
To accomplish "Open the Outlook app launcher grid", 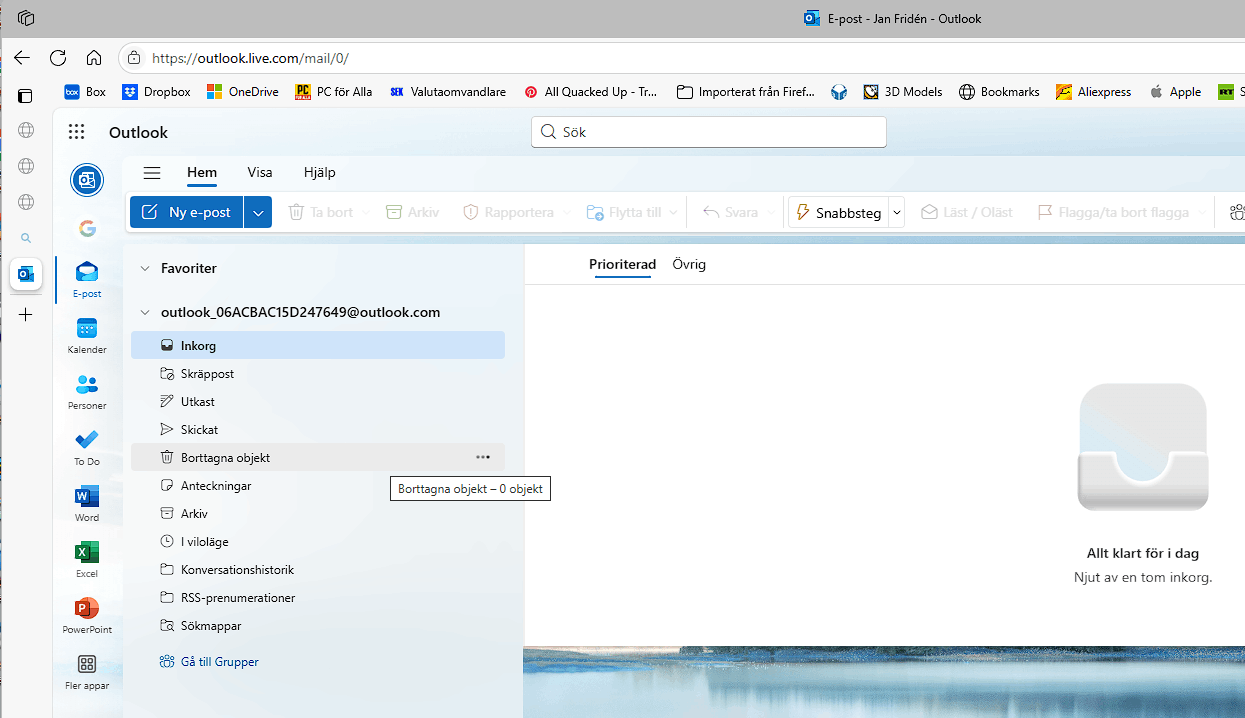I will tap(77, 132).
